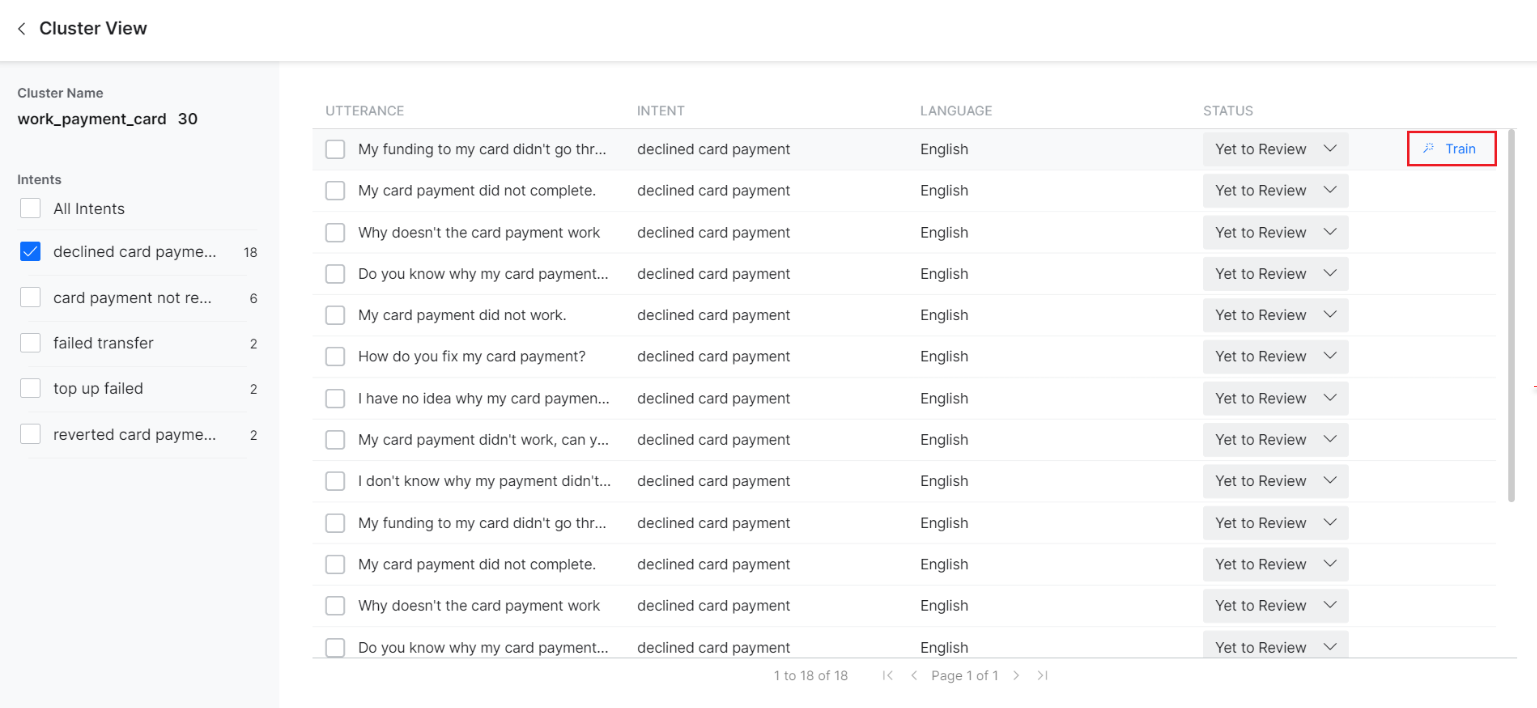Enable the failed transfer intent checkbox
Screen dimensions: 1537x708
coord(31,343)
